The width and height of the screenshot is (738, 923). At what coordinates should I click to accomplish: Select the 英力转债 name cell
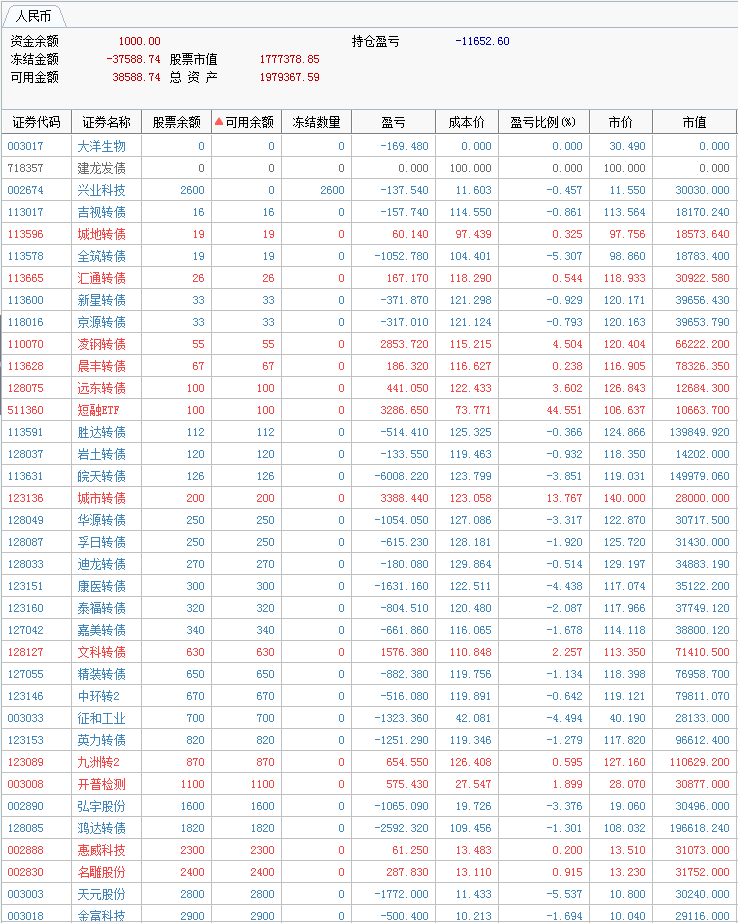pyautogui.click(x=102, y=740)
